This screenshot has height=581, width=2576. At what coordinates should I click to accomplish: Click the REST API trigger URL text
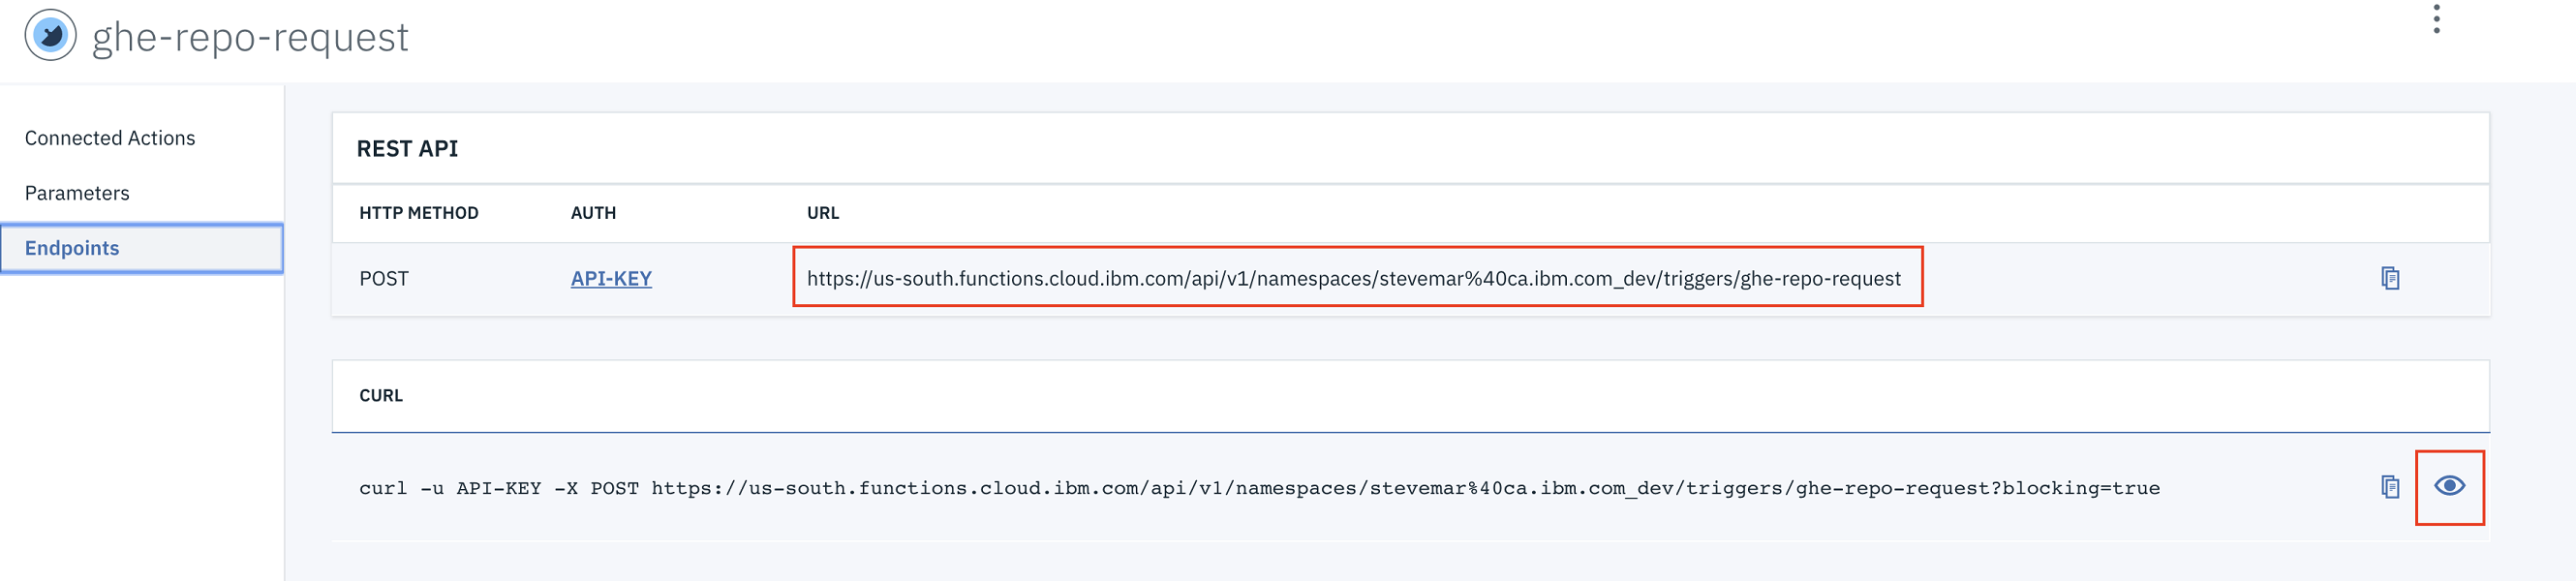(x=1354, y=279)
